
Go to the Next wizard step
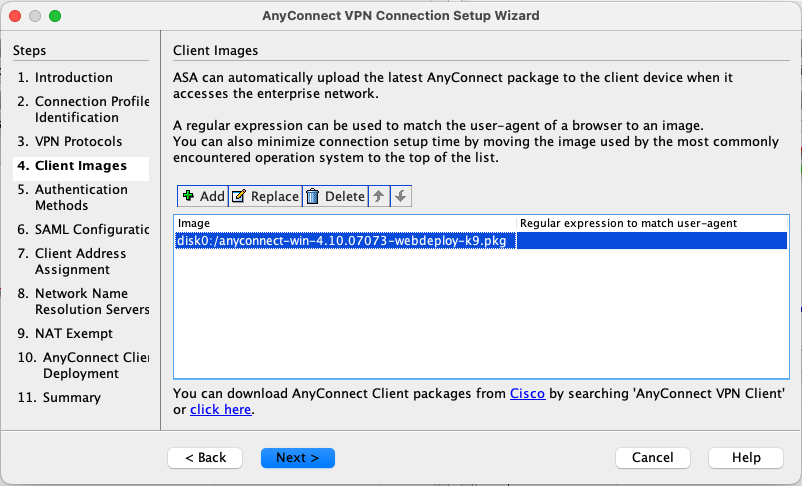297,457
